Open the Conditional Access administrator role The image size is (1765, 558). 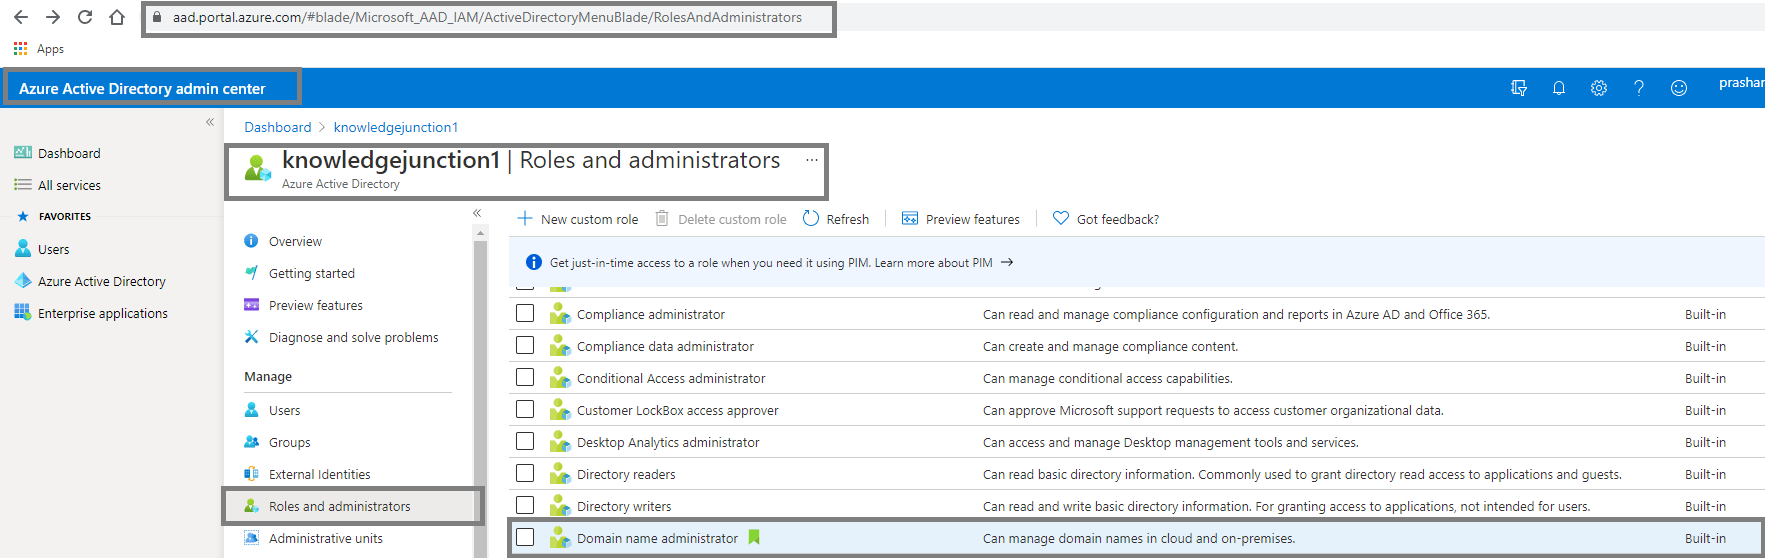point(671,378)
